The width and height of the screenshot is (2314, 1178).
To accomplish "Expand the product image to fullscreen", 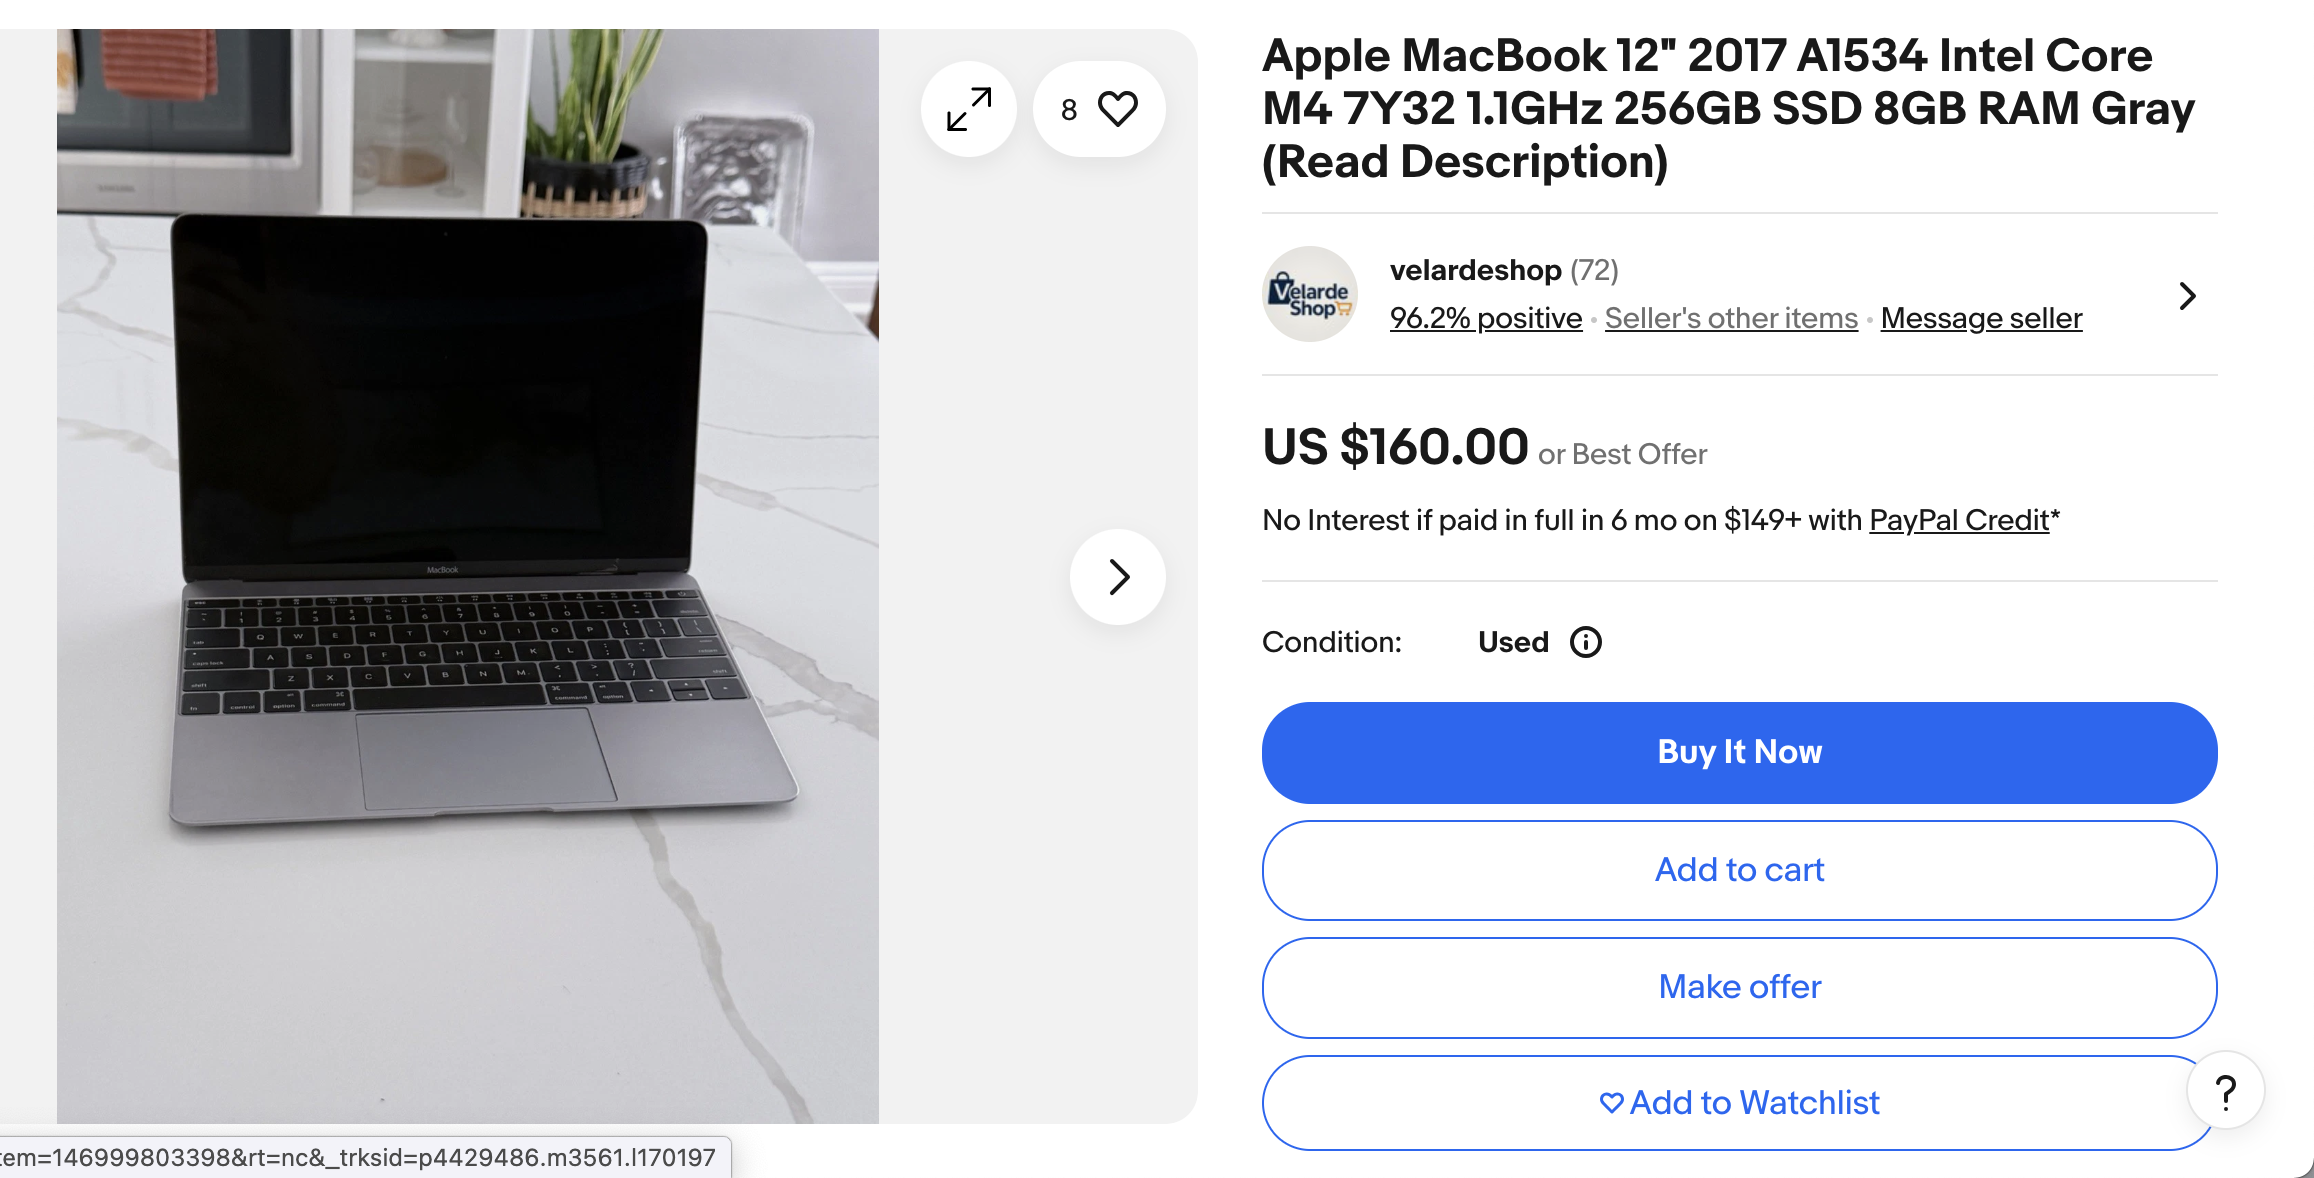I will [x=968, y=109].
